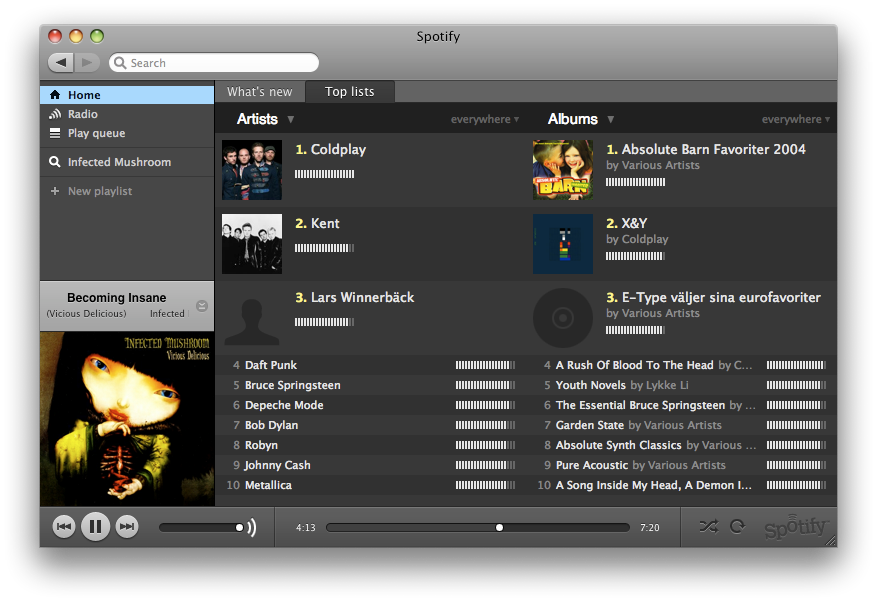Select Robyn in the artists list
The width and height of the screenshot is (877, 602).
370,445
